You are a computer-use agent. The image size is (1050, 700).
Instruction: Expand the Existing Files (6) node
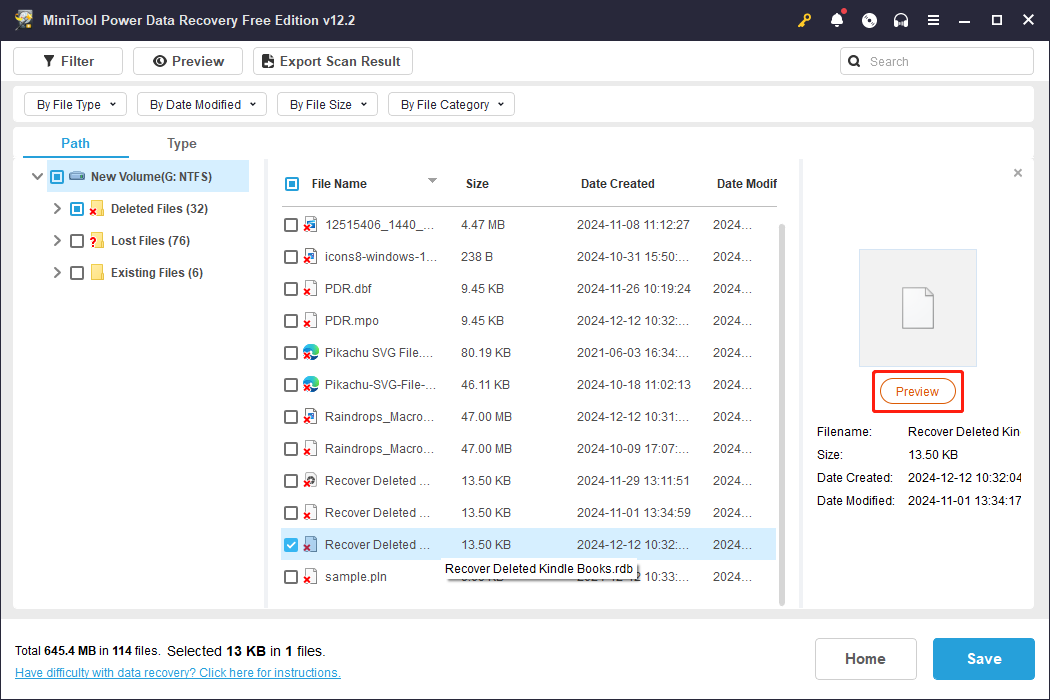57,273
